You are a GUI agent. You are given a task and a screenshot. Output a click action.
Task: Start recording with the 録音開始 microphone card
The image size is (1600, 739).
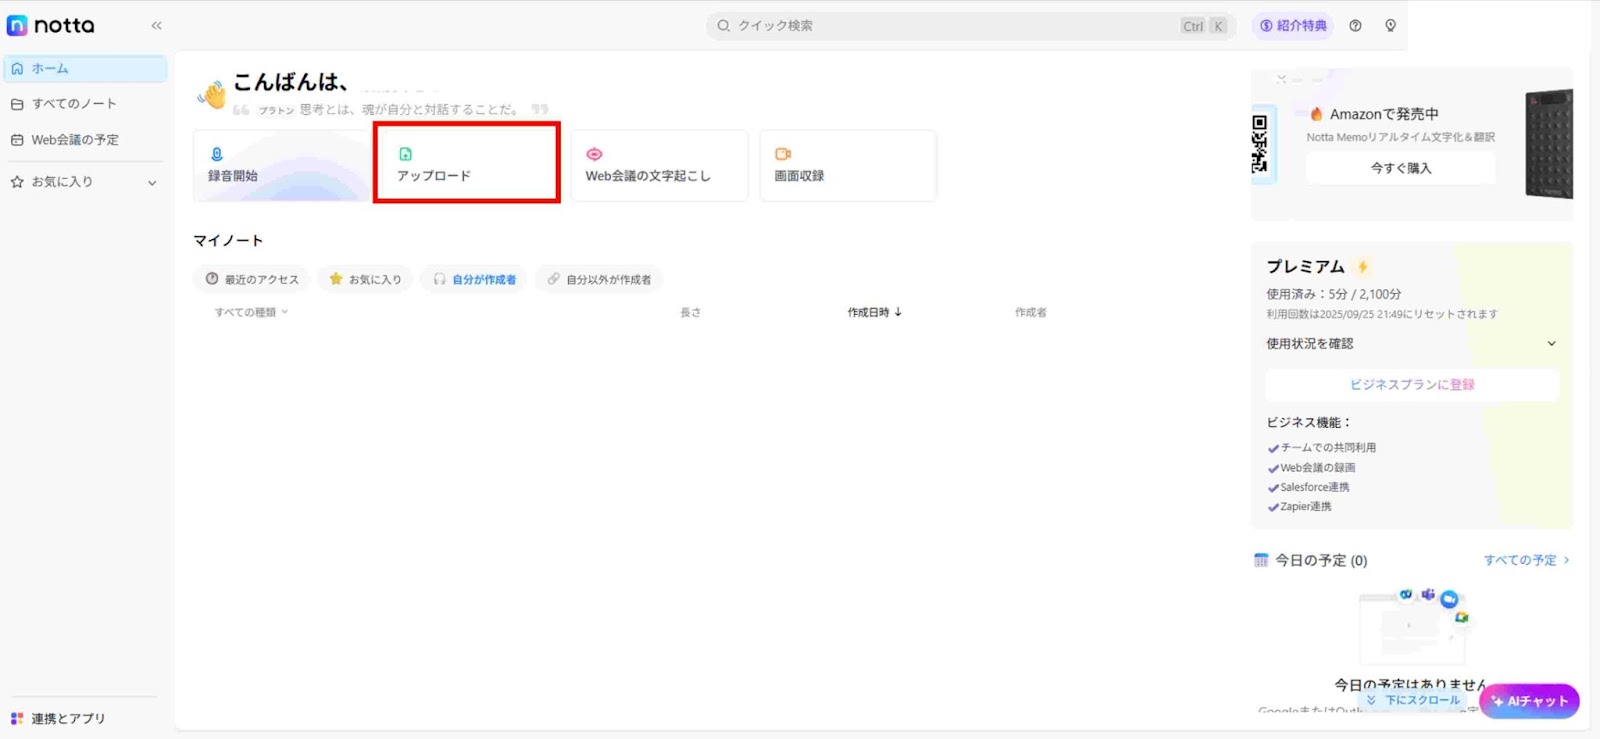click(280, 166)
